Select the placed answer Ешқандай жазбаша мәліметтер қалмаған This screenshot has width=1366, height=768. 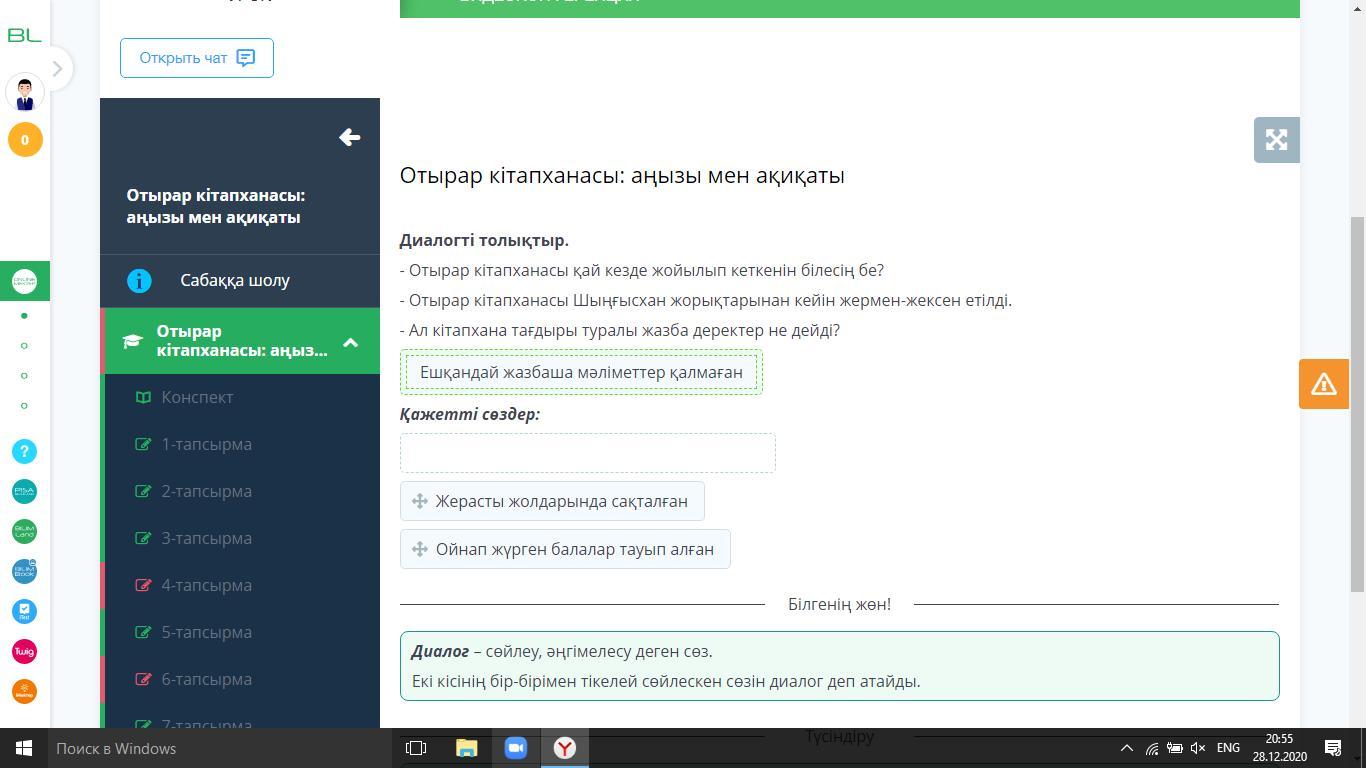[581, 372]
